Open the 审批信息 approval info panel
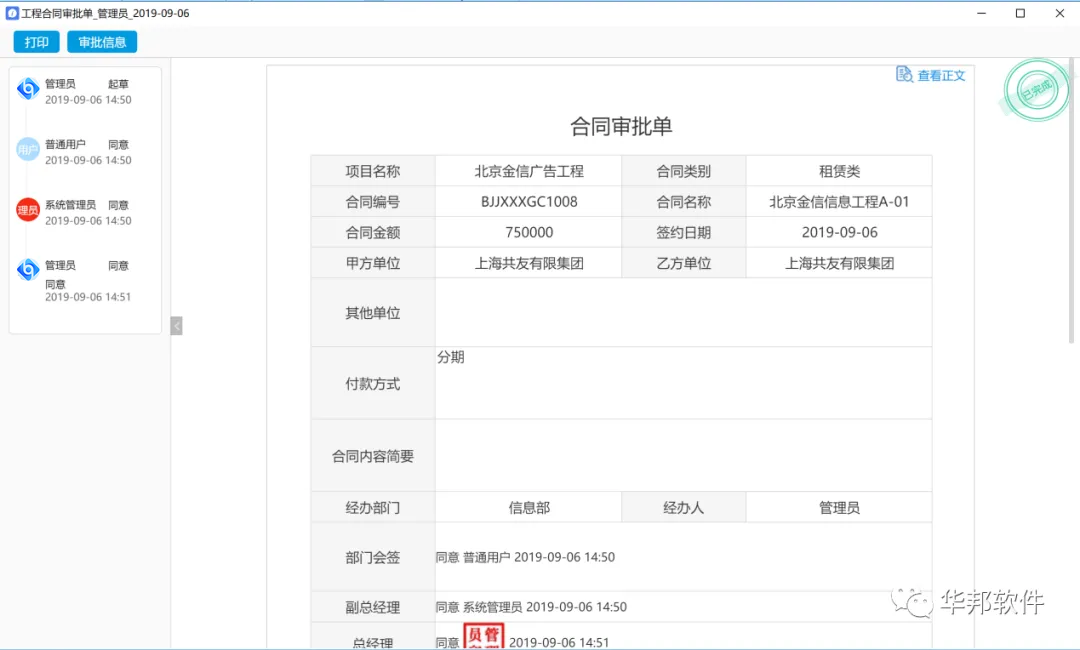Viewport: 1080px width, 650px height. point(102,42)
